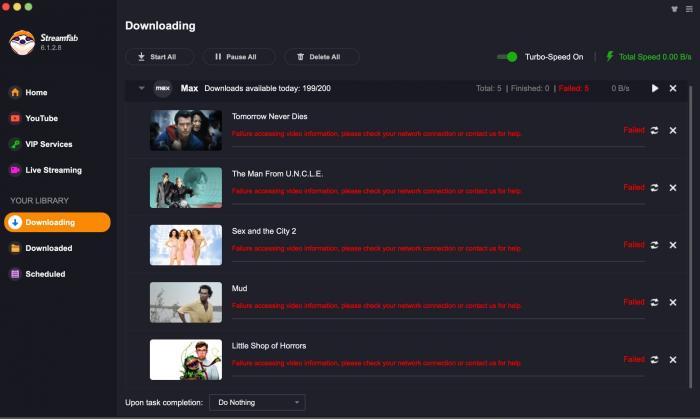The image size is (700, 419).
Task: Retry the Tomorrow Never Dies download
Action: coord(654,130)
